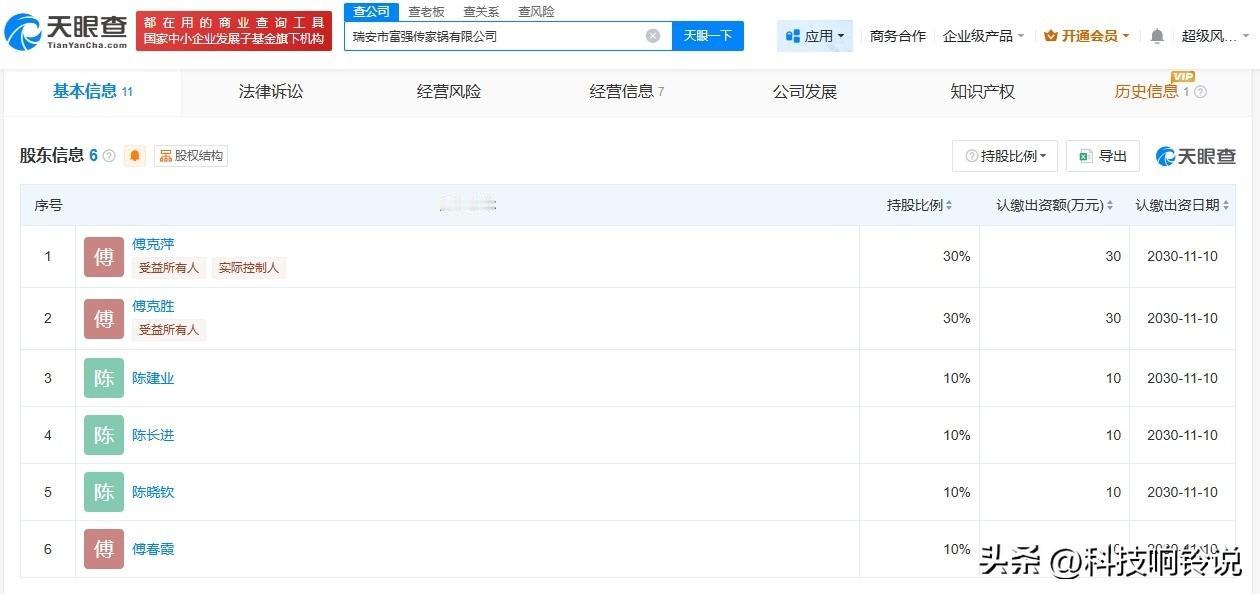
Task: Click the clear (×) icon inside the search box
Action: pos(653,35)
